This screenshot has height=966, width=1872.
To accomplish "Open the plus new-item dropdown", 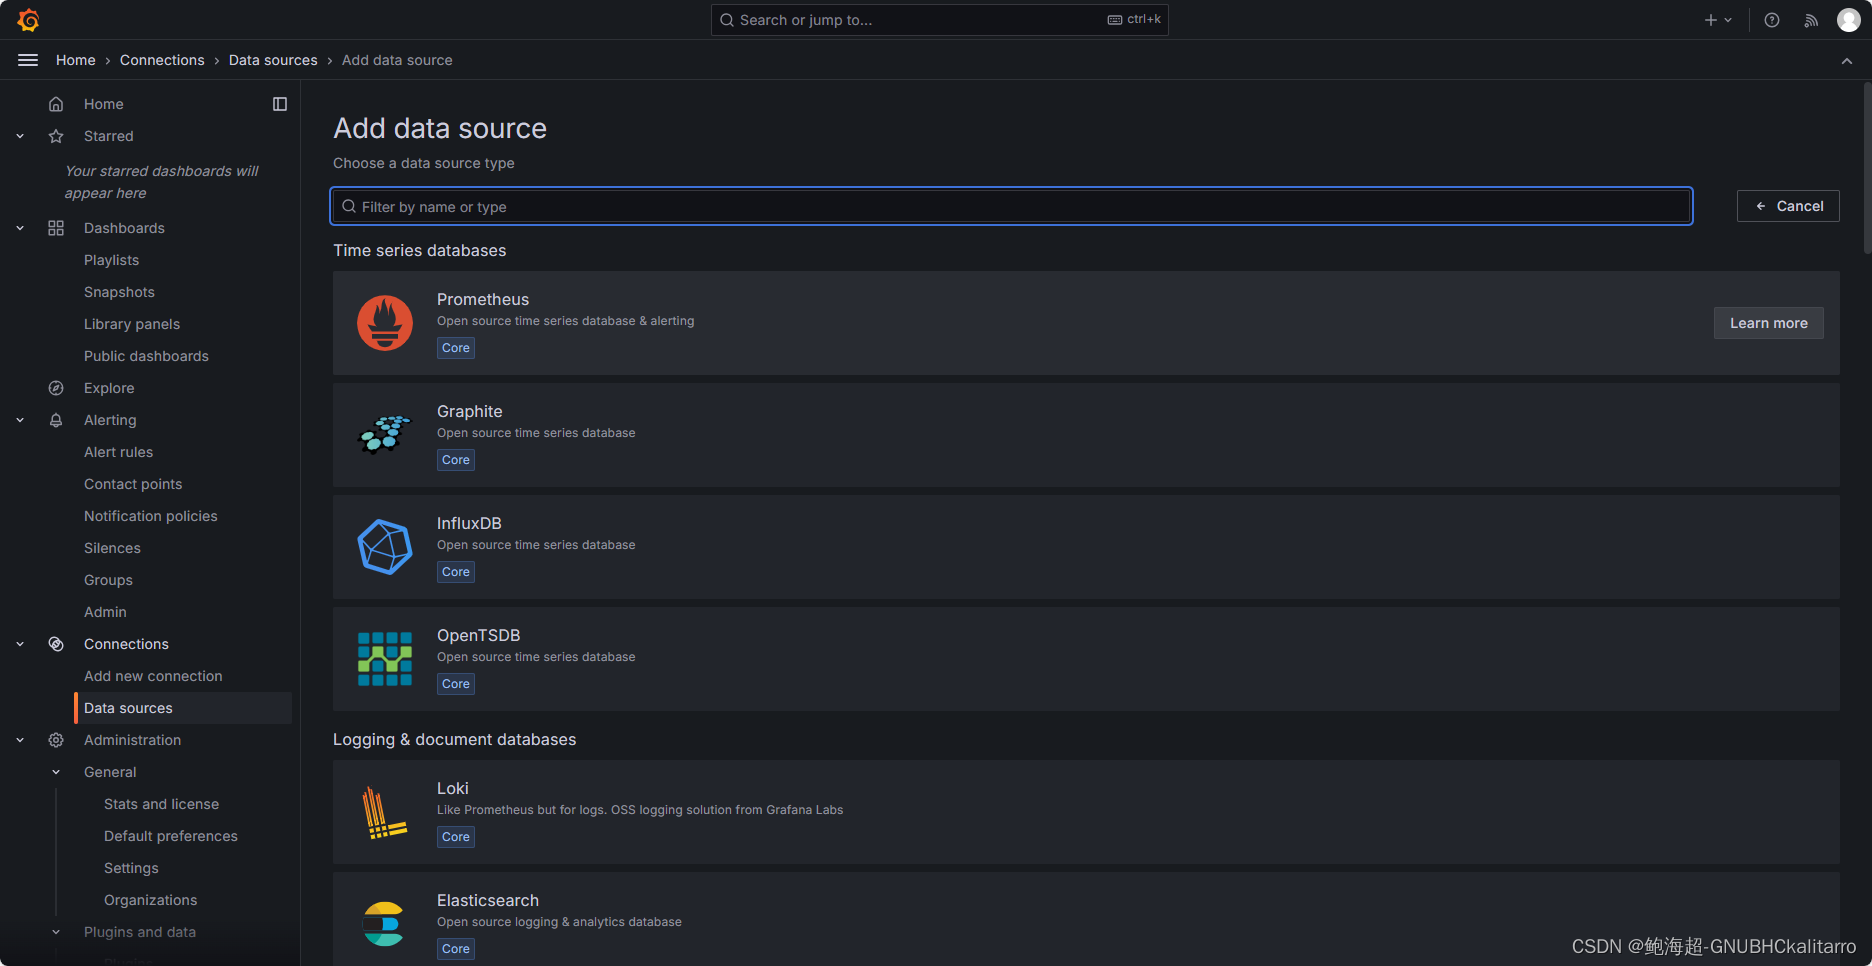I will coord(1718,20).
